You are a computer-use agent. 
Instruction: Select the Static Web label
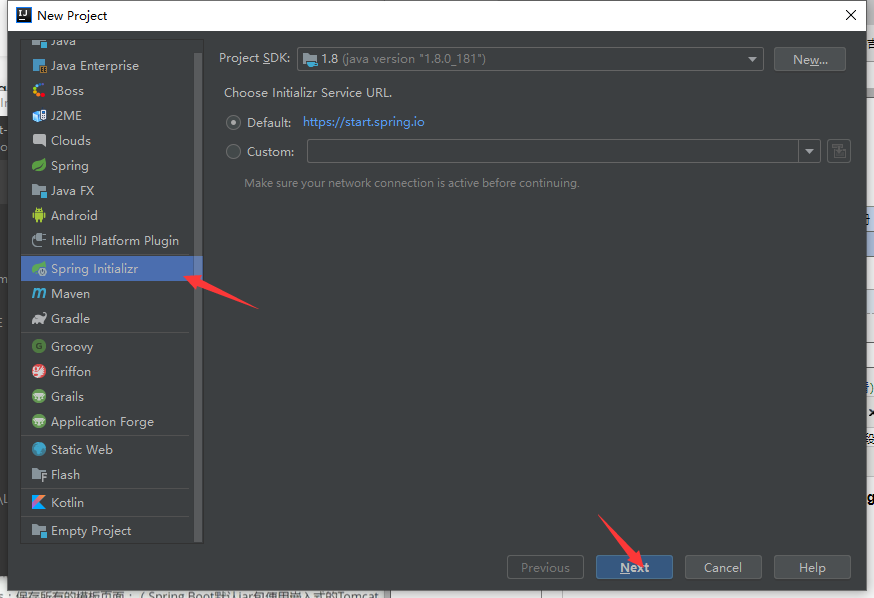click(x=82, y=449)
